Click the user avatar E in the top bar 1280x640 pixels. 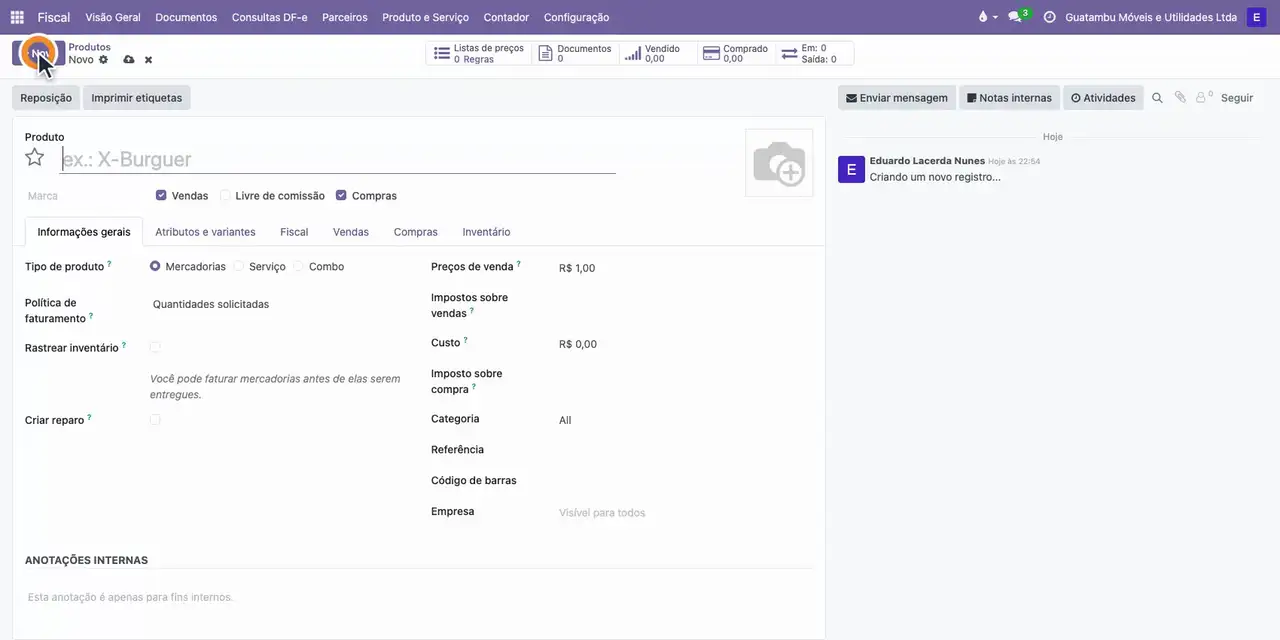coord(1256,17)
